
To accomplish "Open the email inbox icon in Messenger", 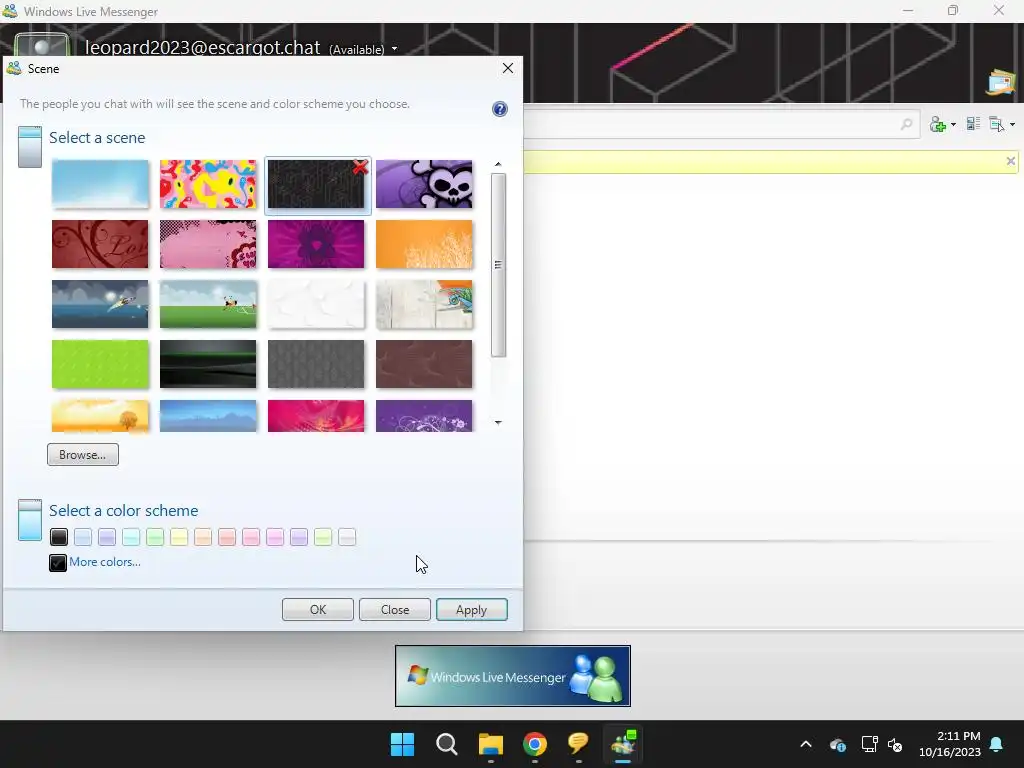I will click(1001, 82).
